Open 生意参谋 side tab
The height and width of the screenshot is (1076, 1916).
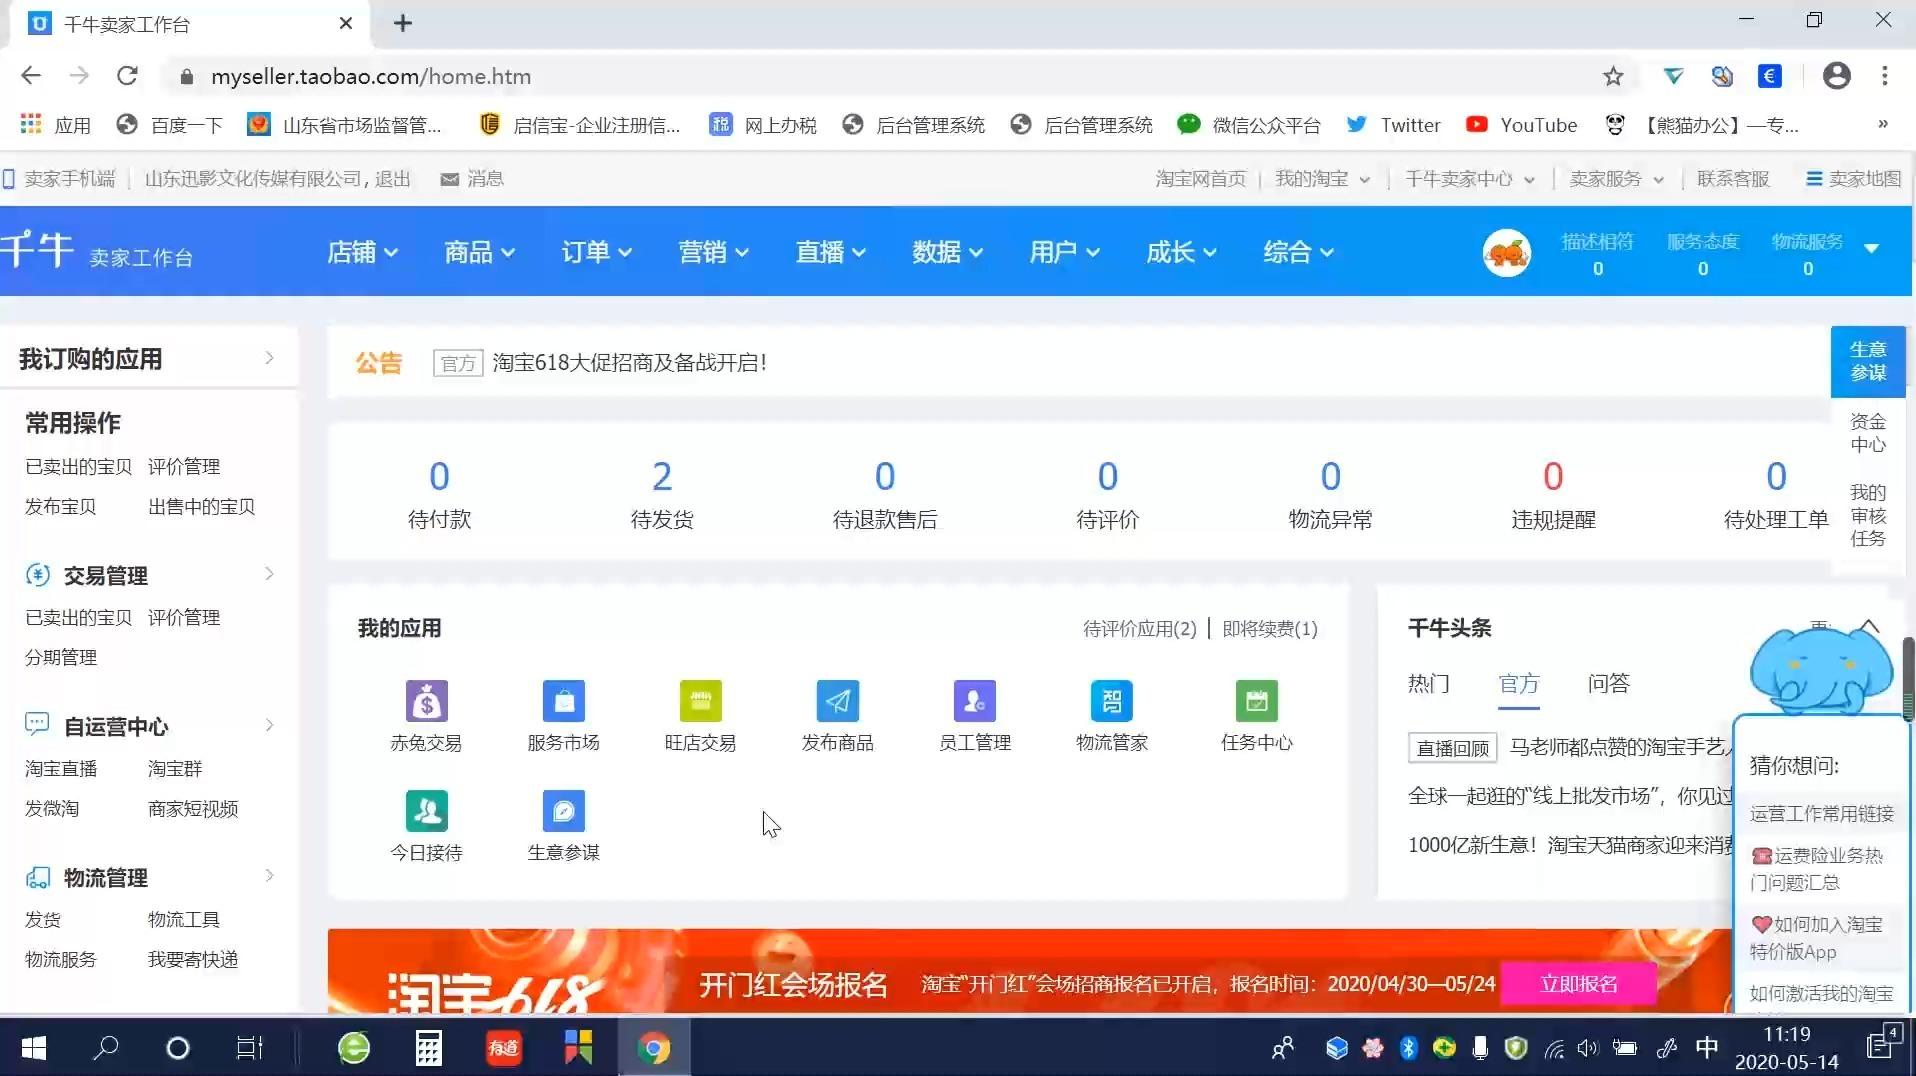(1867, 361)
